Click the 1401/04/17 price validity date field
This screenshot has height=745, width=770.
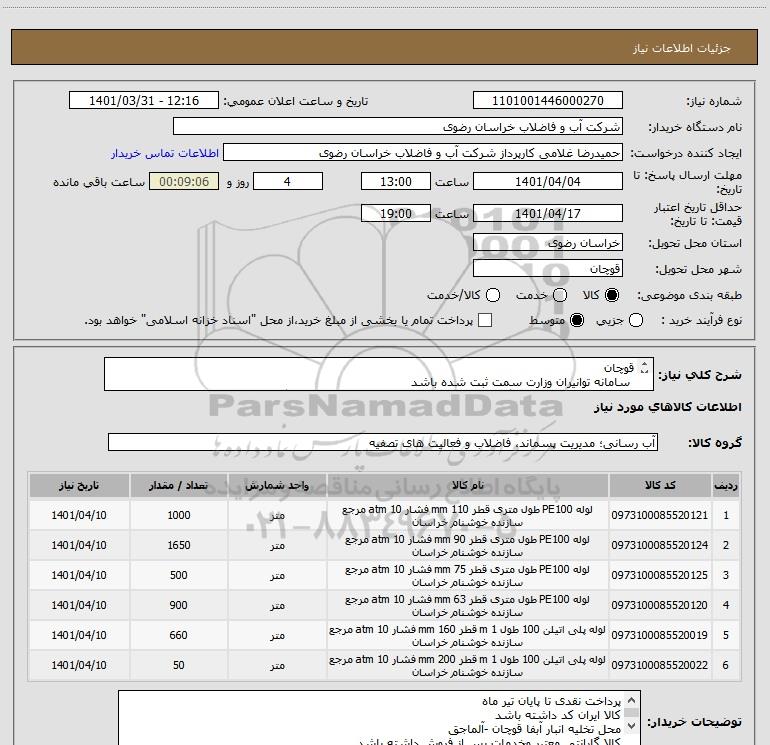(548, 213)
